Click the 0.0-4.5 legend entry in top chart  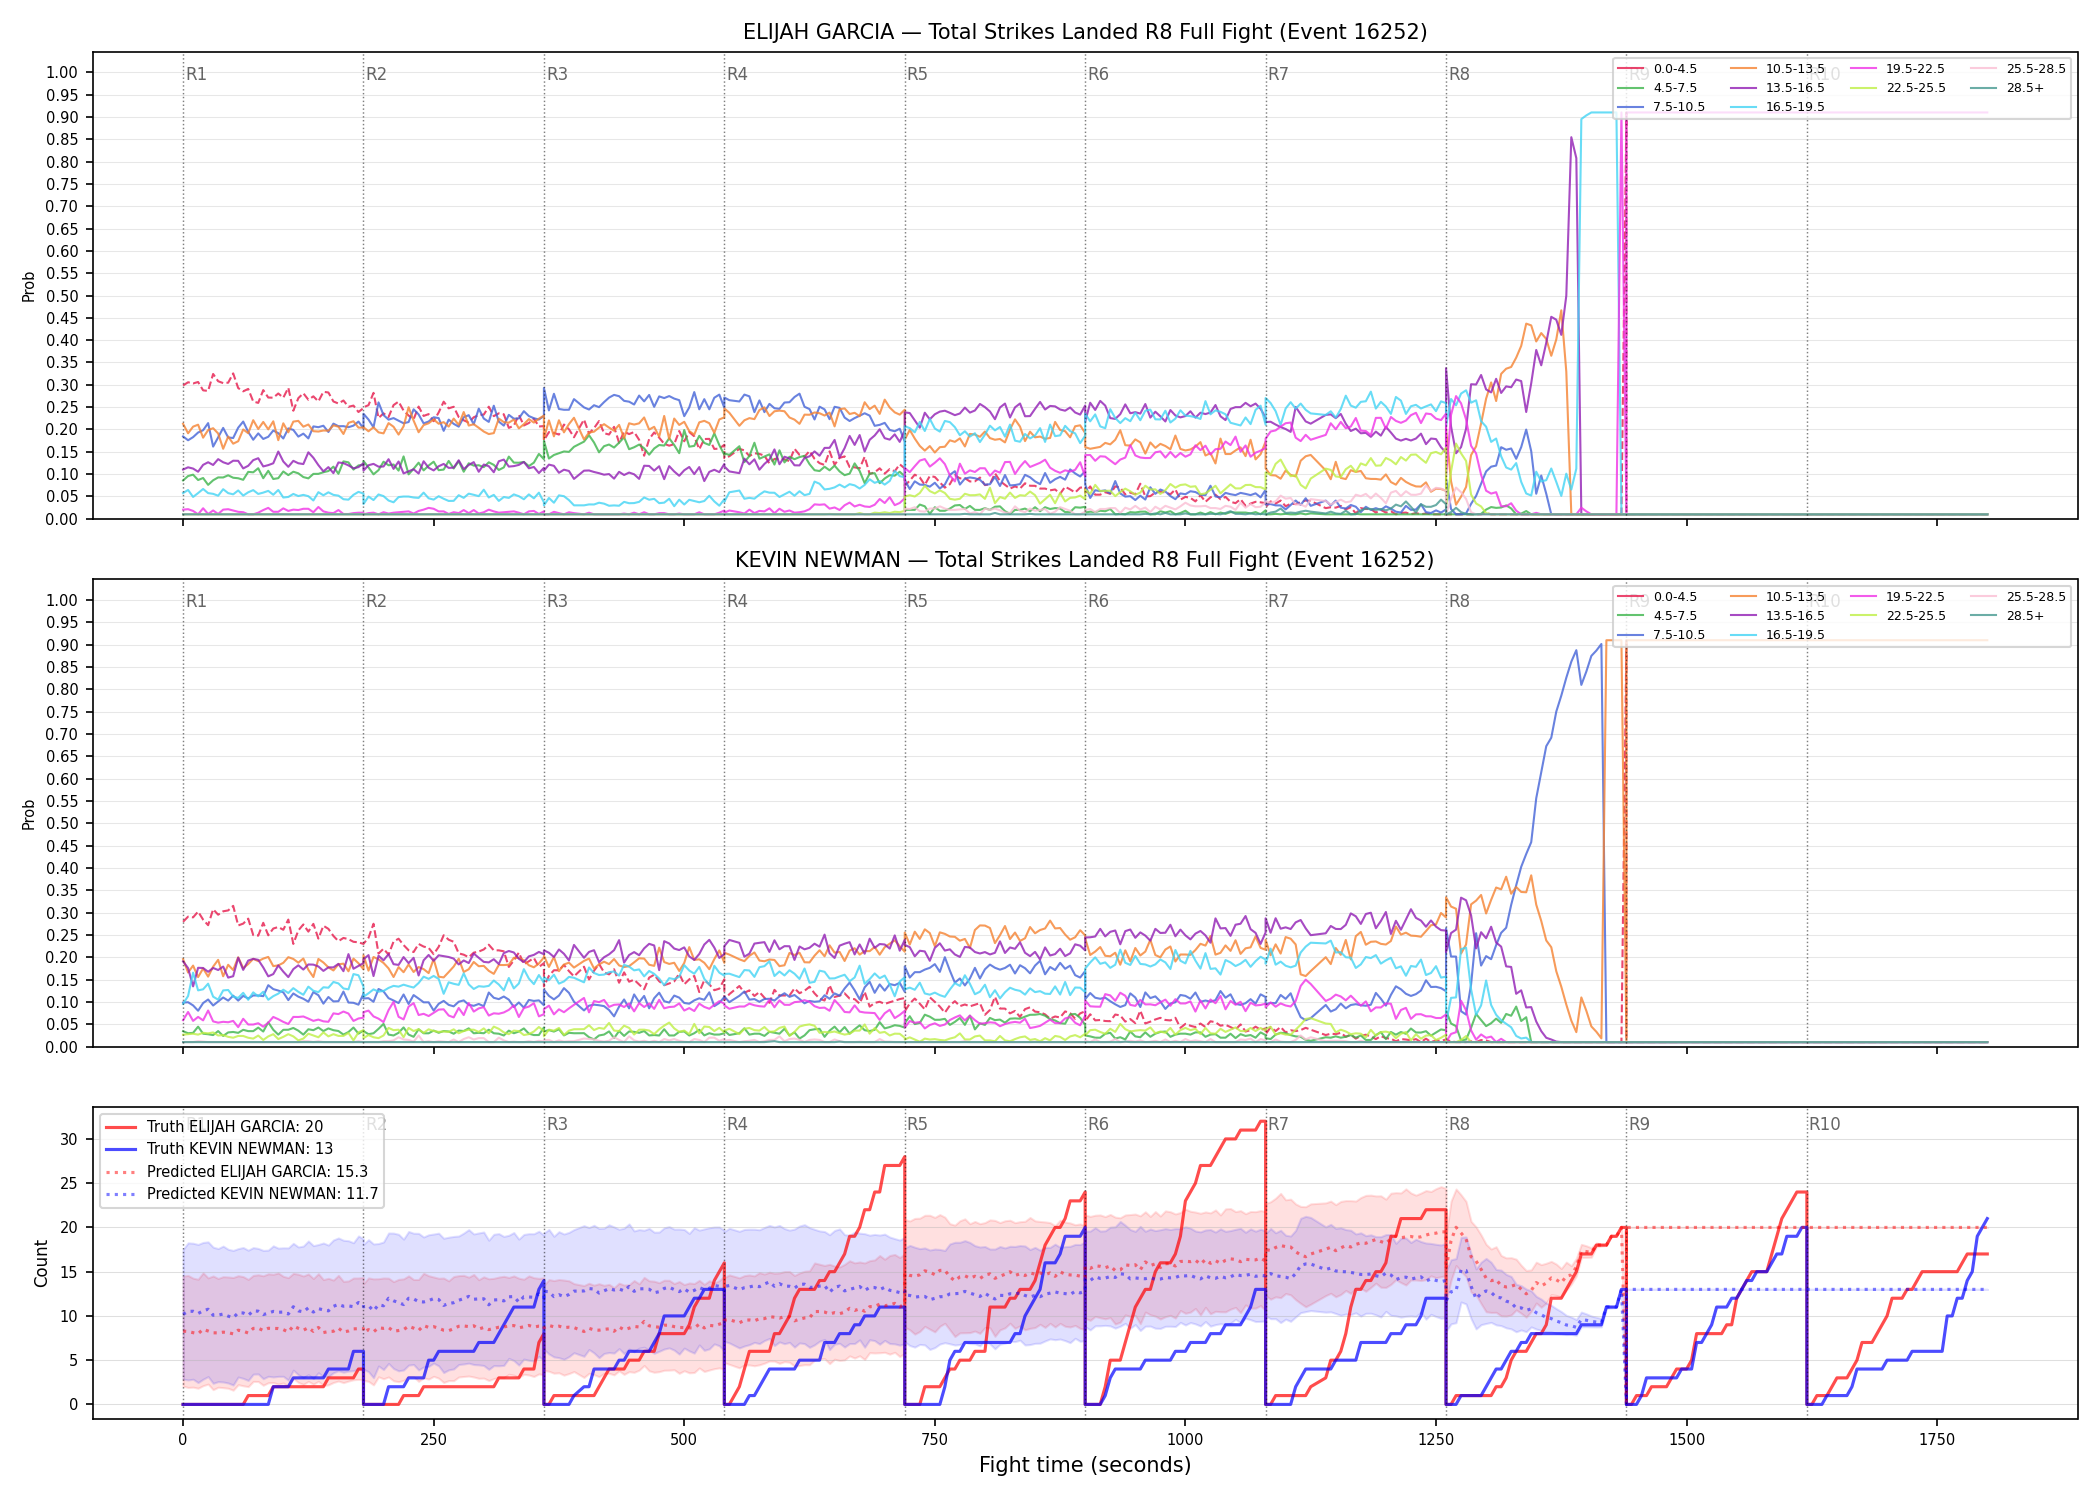tap(1657, 69)
